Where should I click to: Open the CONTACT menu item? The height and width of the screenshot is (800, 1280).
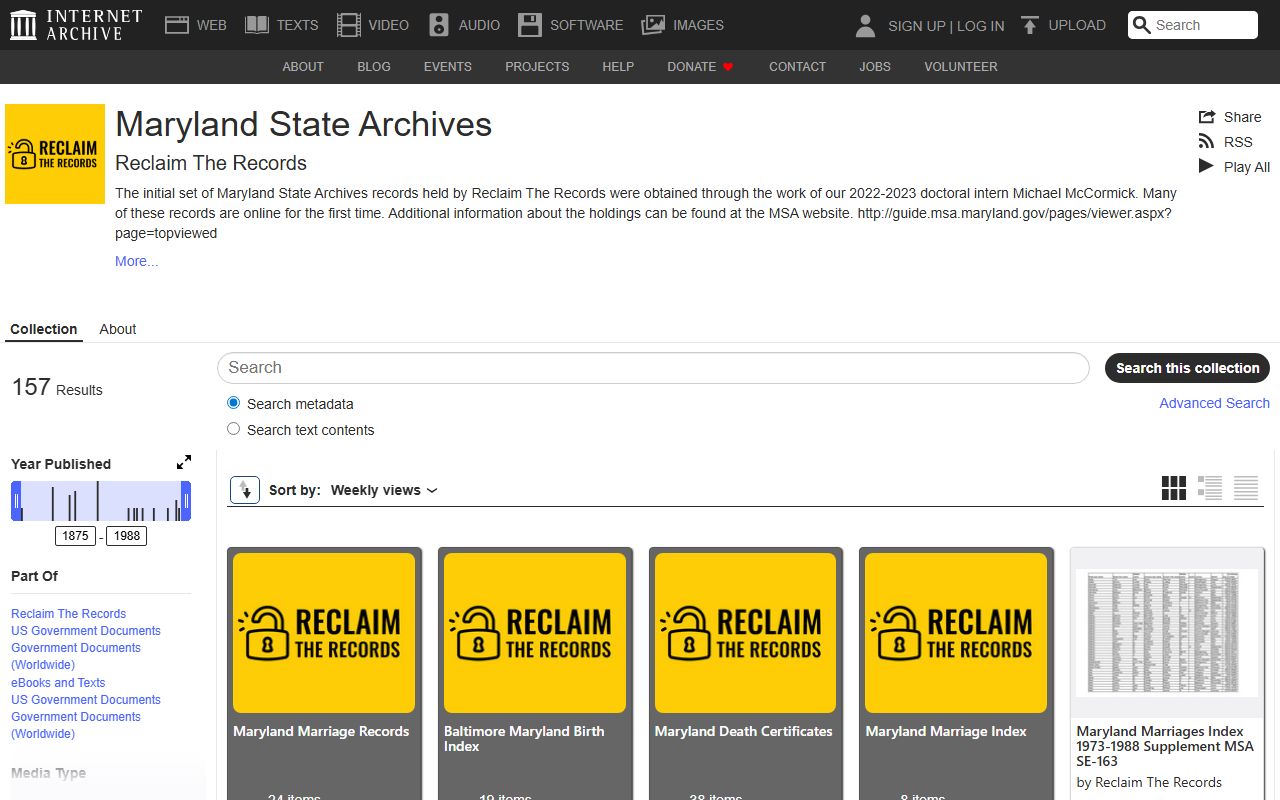point(797,67)
